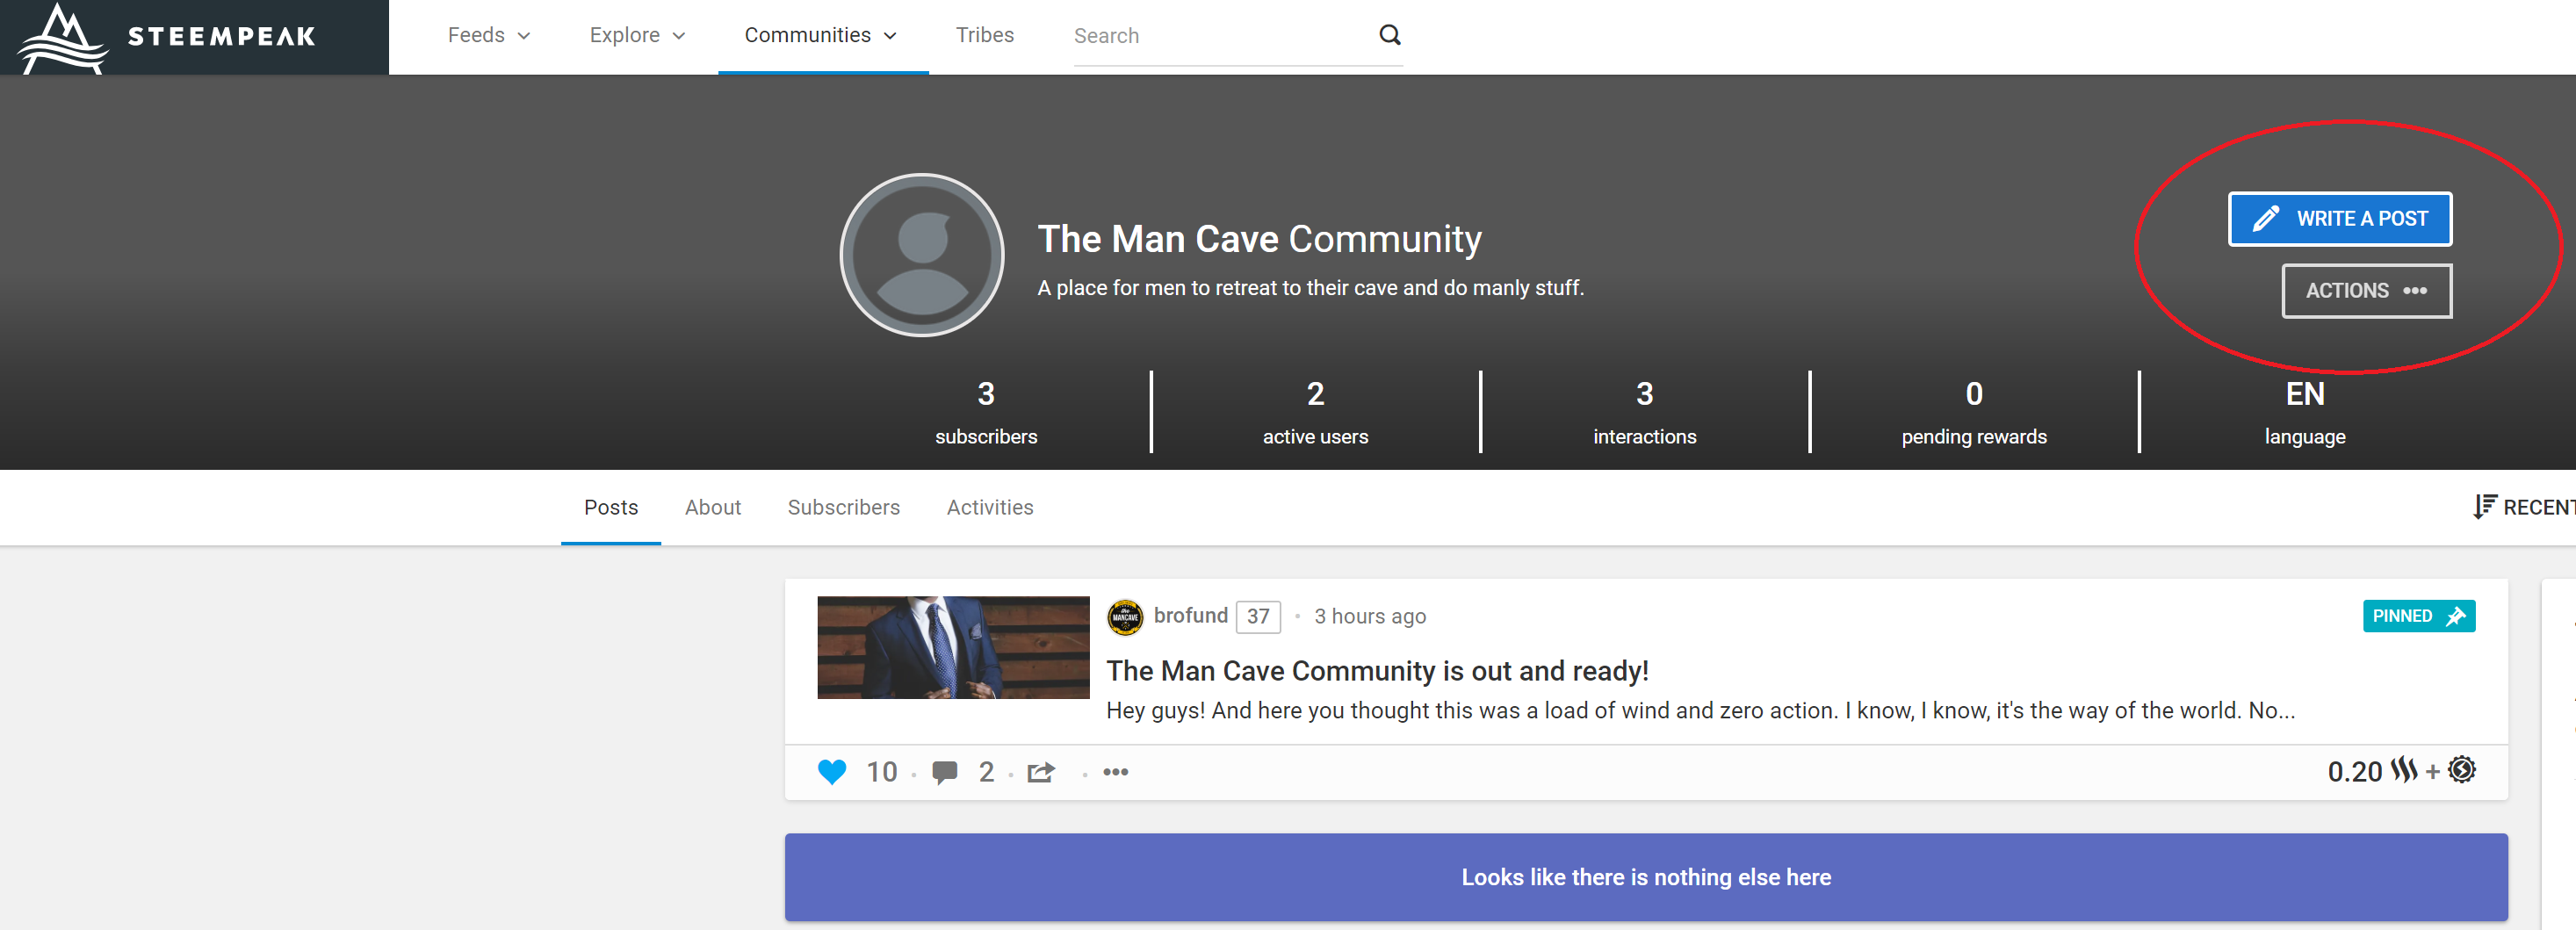Switch to the Subscribers tab
This screenshot has height=930, width=2576.
coord(843,508)
